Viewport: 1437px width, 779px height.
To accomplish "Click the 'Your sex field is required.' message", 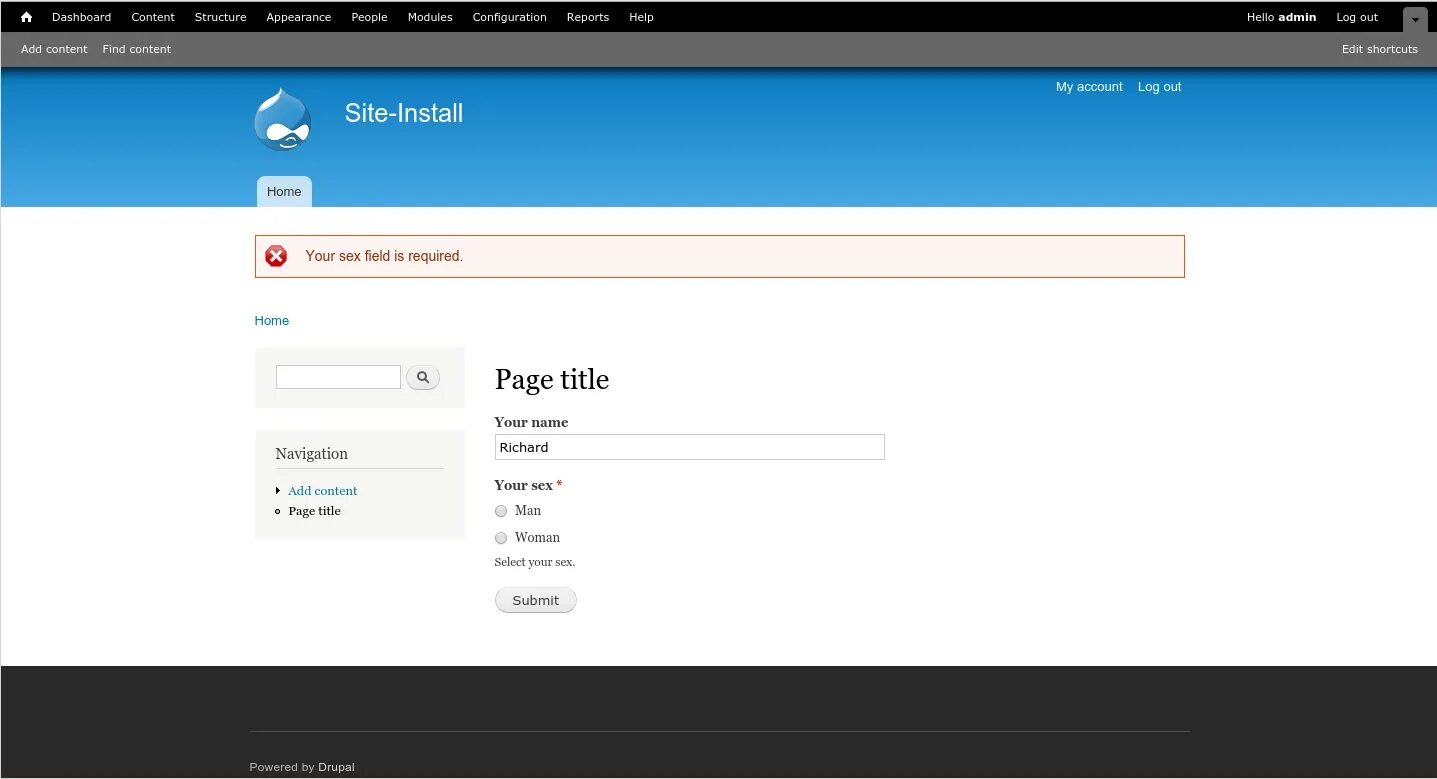I will click(x=384, y=256).
